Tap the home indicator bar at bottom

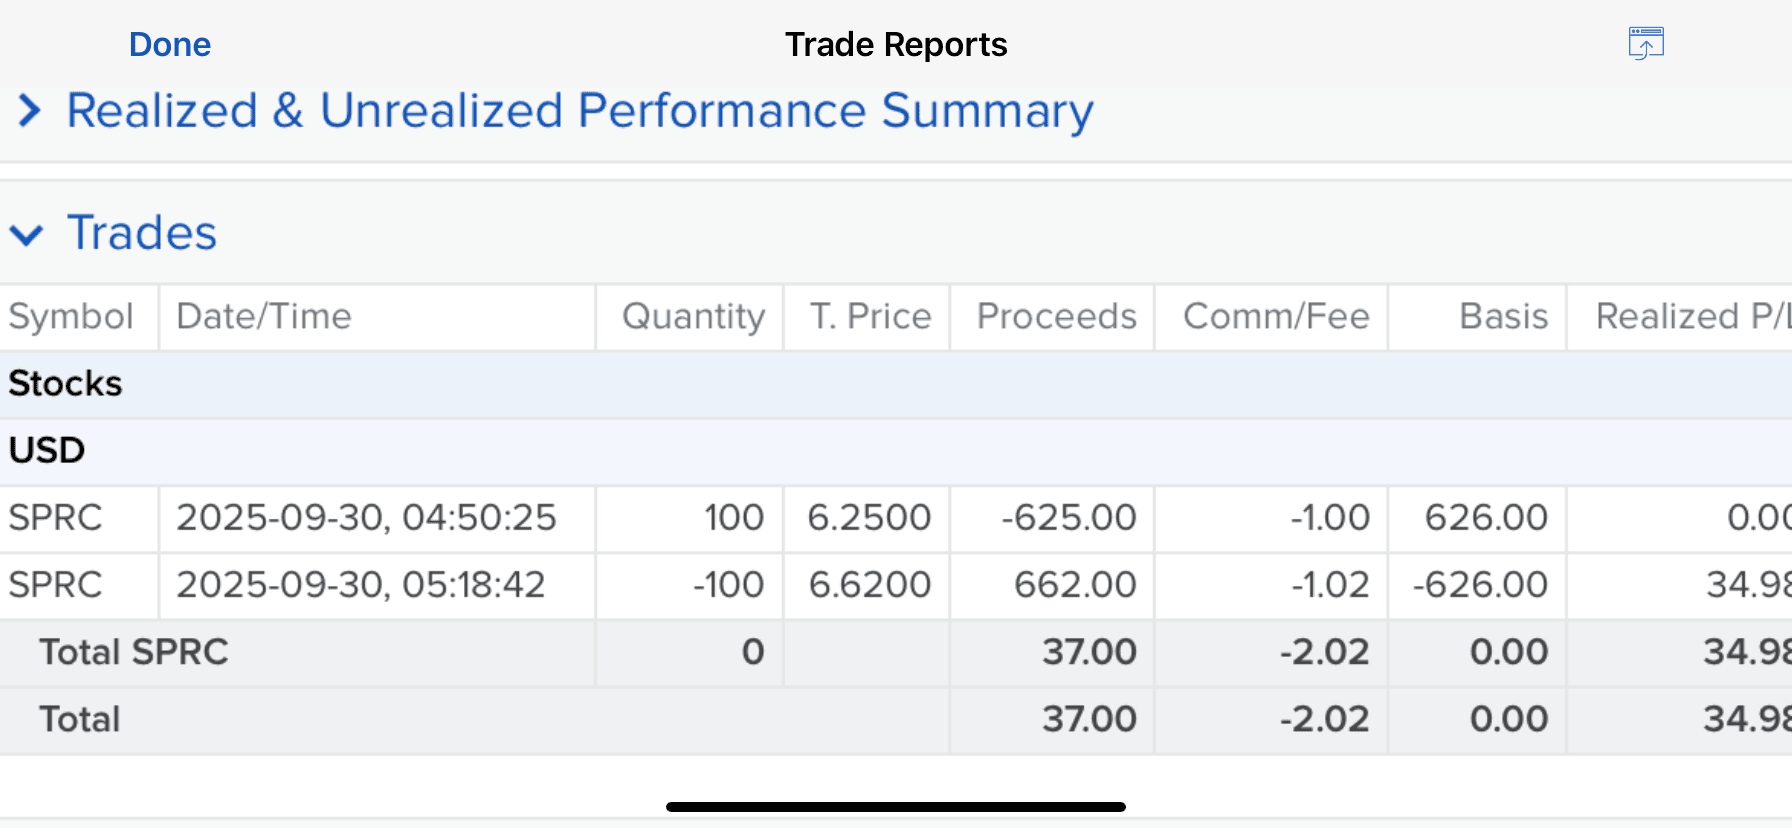click(896, 806)
